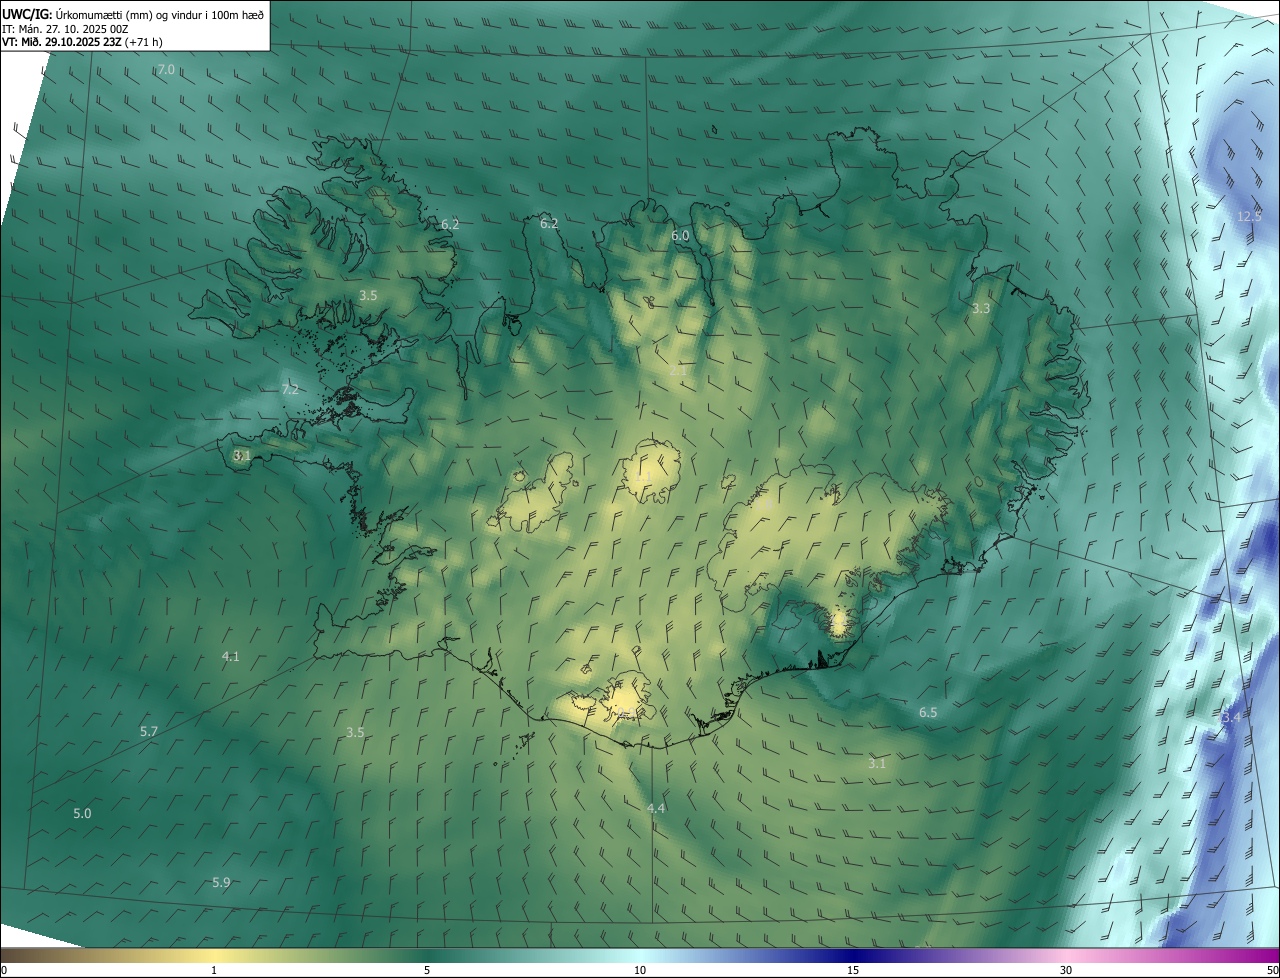Screen dimensions: 1280x978
Task: Click the 5.9 value label on the map
Action: pyautogui.click(x=221, y=882)
